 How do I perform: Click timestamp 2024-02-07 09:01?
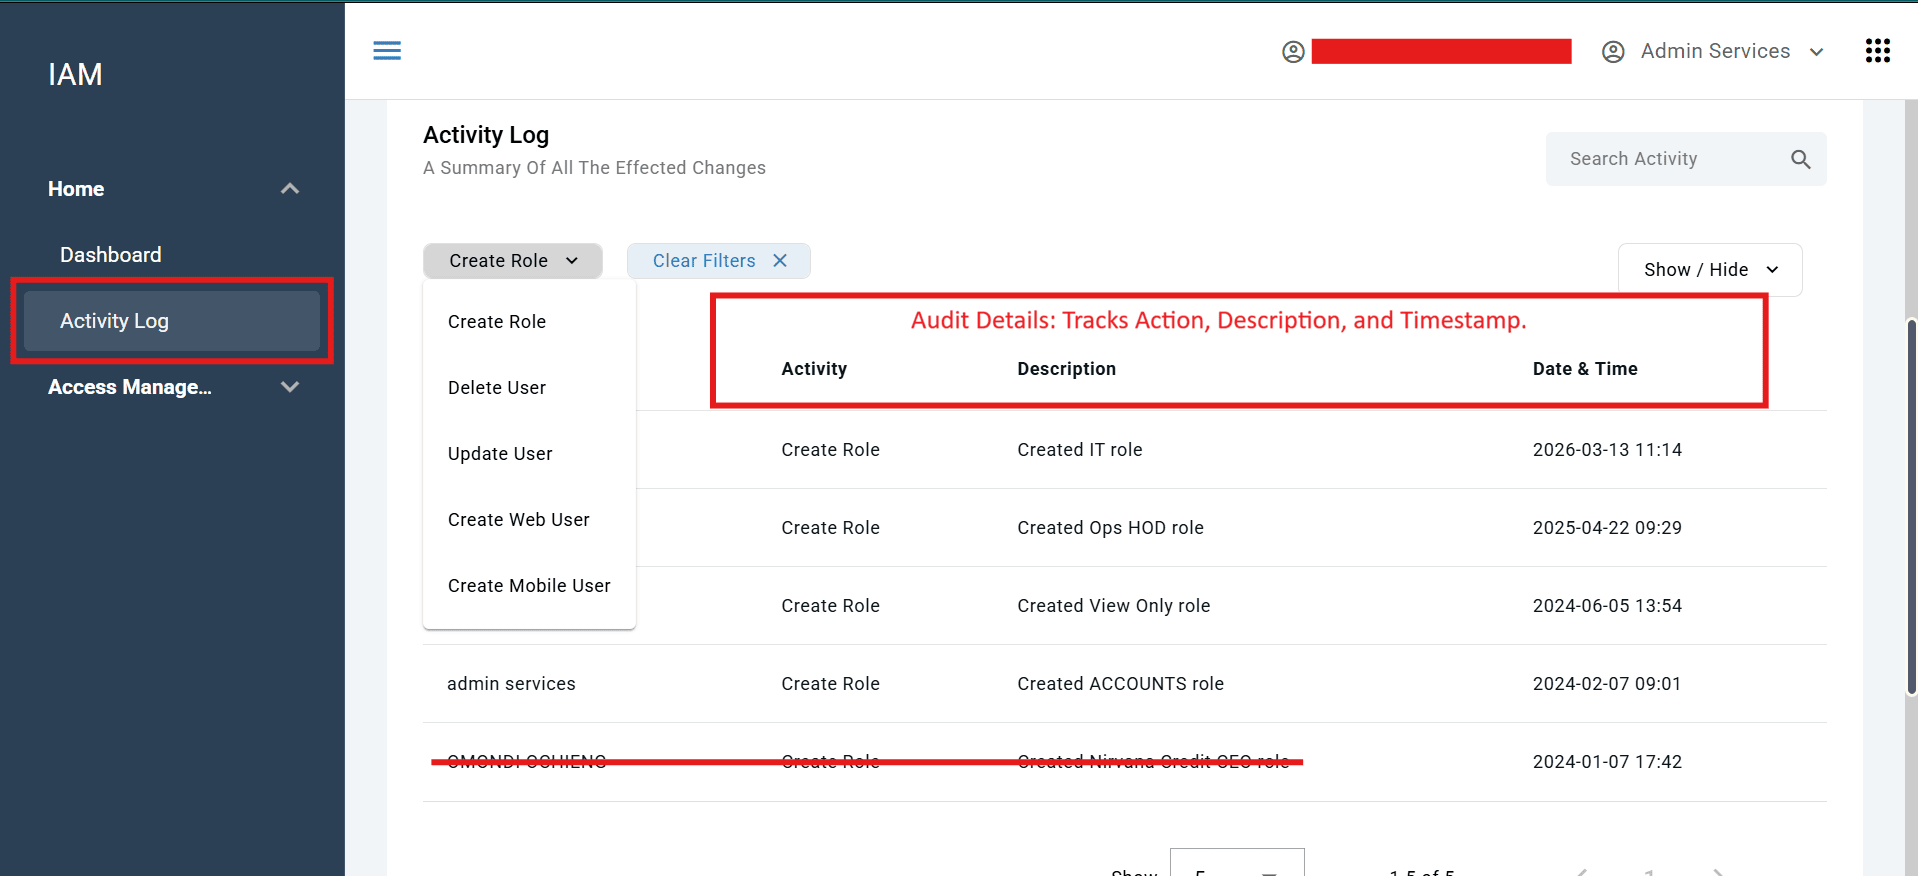pos(1607,684)
